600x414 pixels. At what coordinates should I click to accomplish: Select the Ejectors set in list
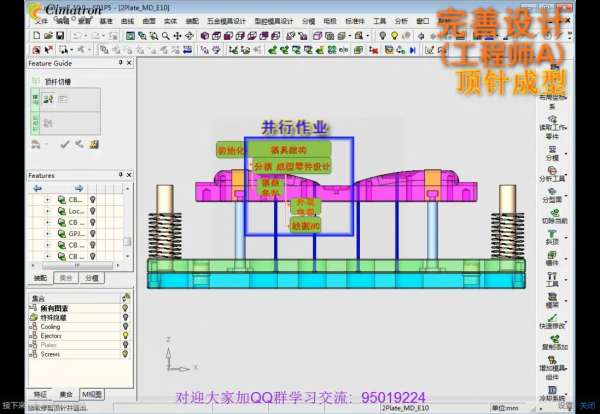52,336
